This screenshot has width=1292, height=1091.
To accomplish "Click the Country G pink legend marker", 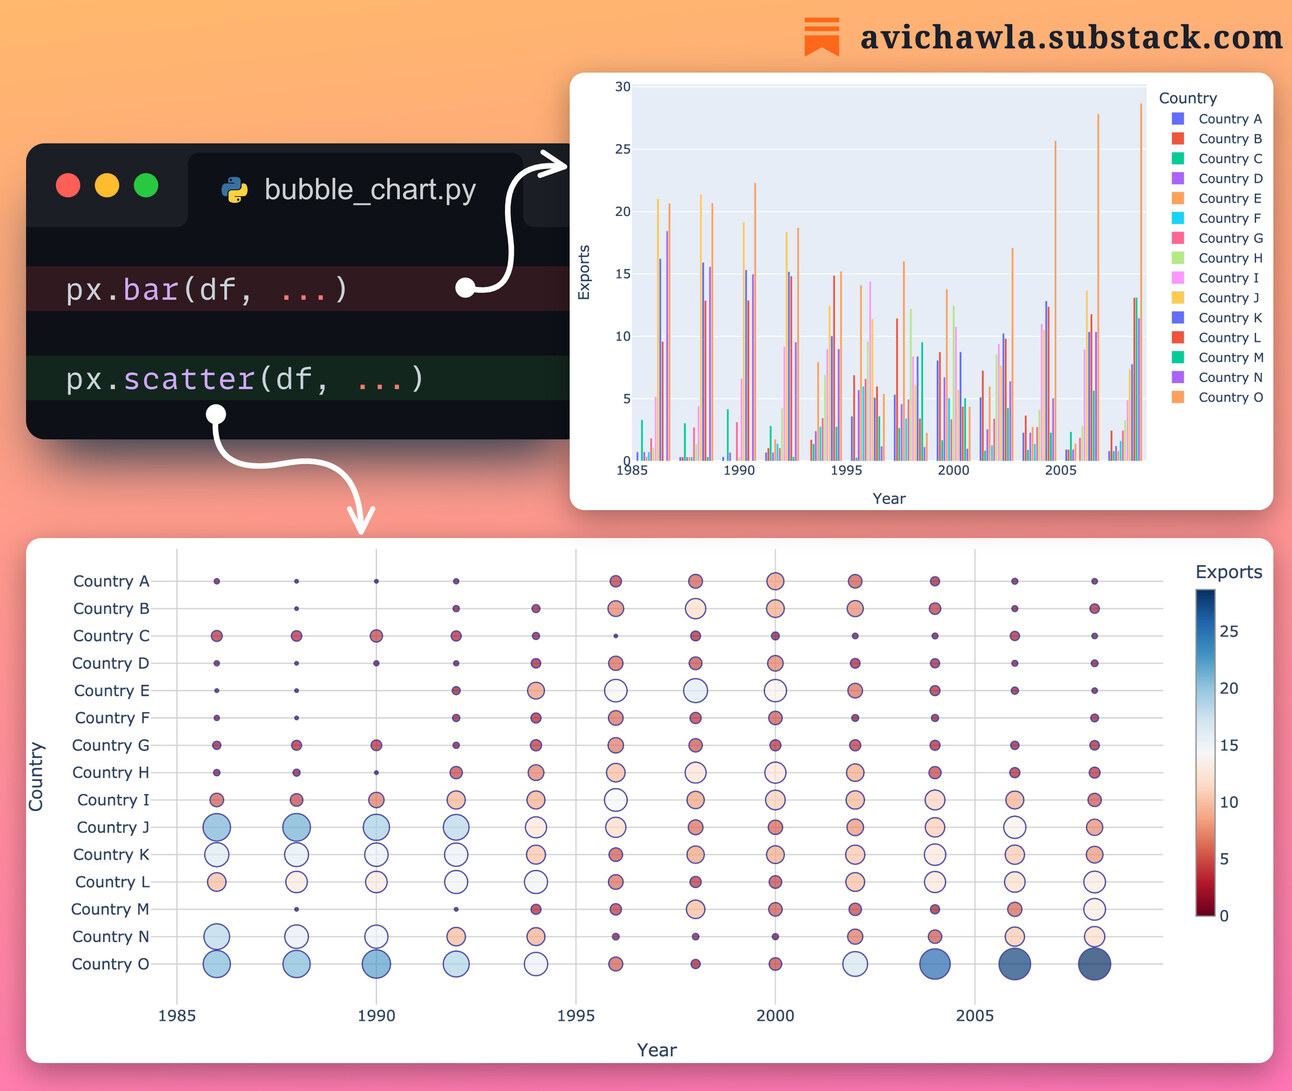I will point(1179,238).
